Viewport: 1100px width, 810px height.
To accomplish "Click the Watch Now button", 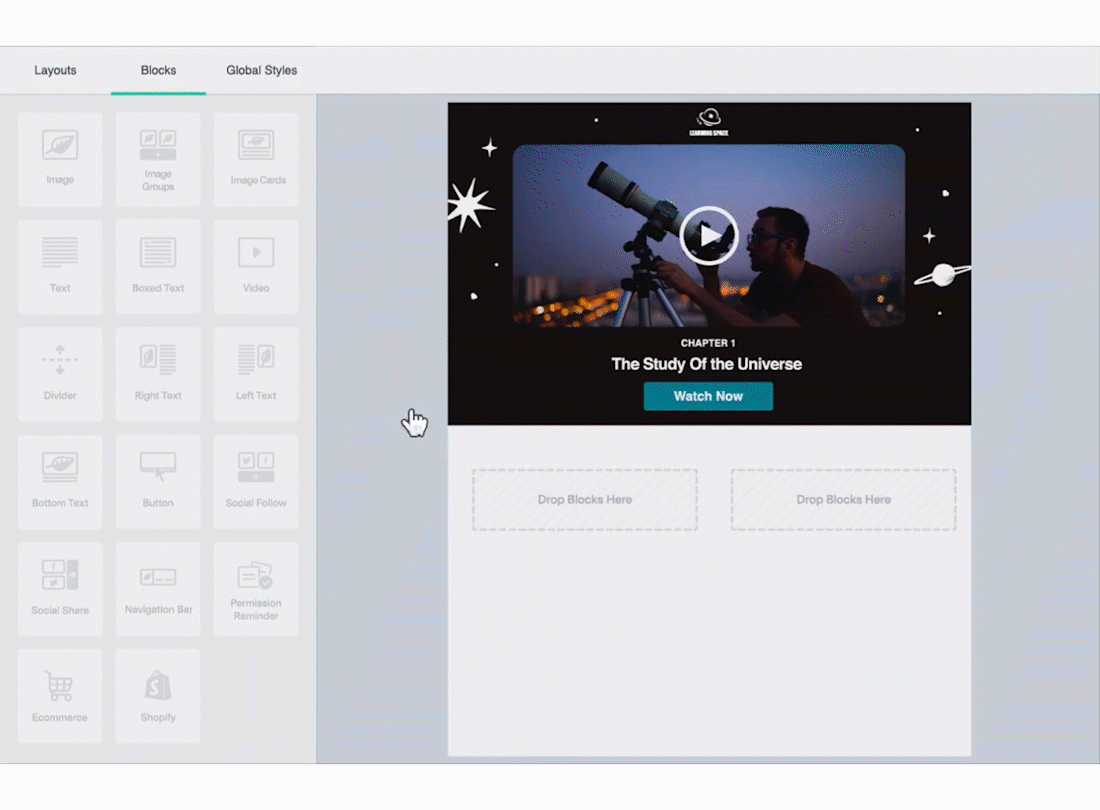I will pos(708,396).
